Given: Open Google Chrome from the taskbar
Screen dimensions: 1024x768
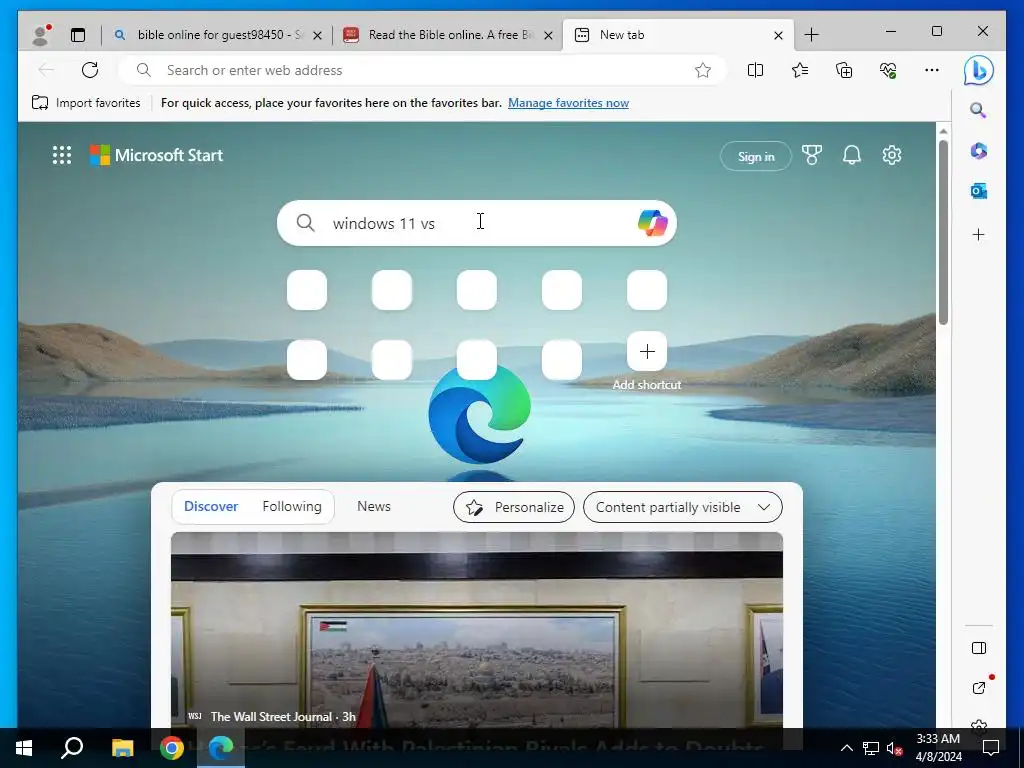Looking at the screenshot, I should point(172,748).
